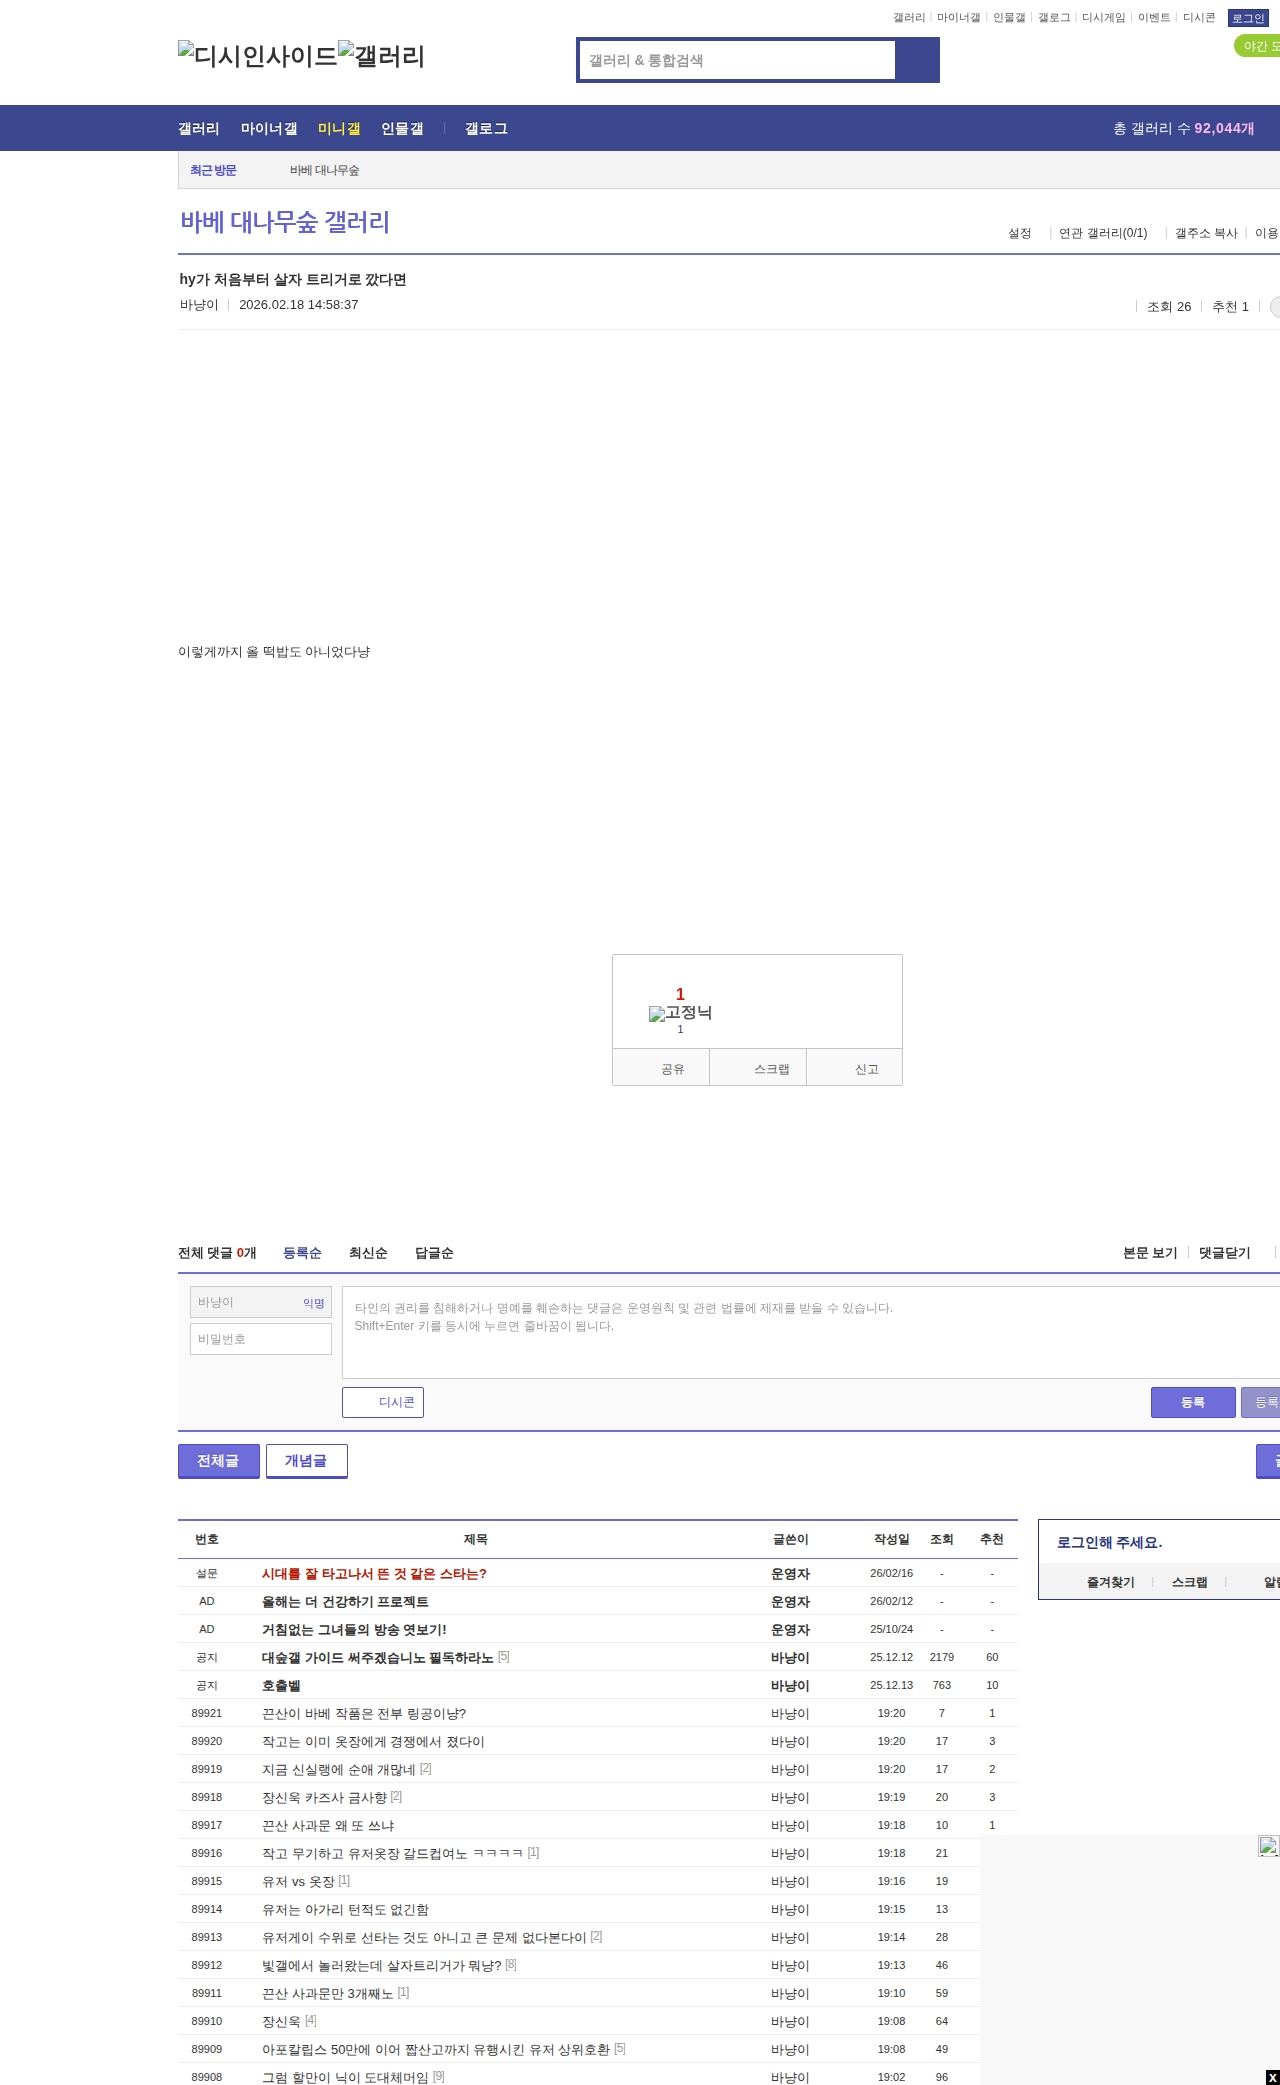Open 이벤트 in the top utility links
1280x2085 pixels.
coord(1154,18)
